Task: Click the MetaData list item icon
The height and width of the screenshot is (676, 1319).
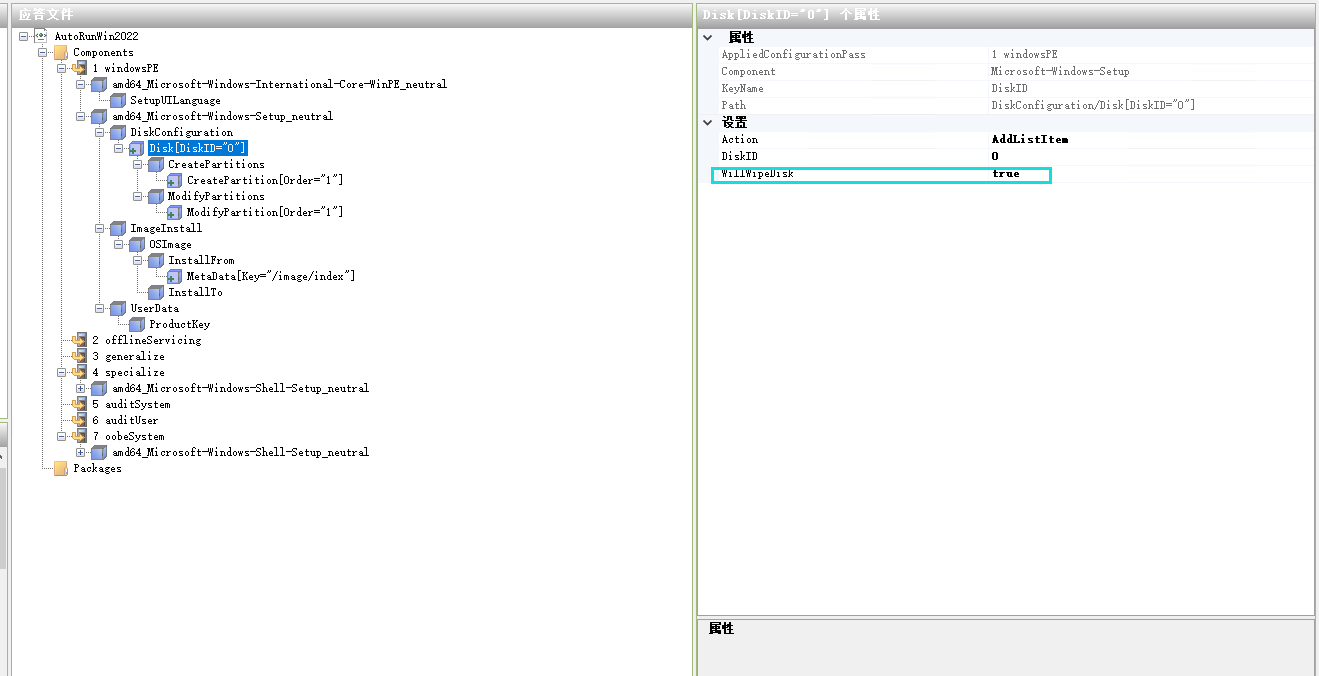Action: pos(175,276)
